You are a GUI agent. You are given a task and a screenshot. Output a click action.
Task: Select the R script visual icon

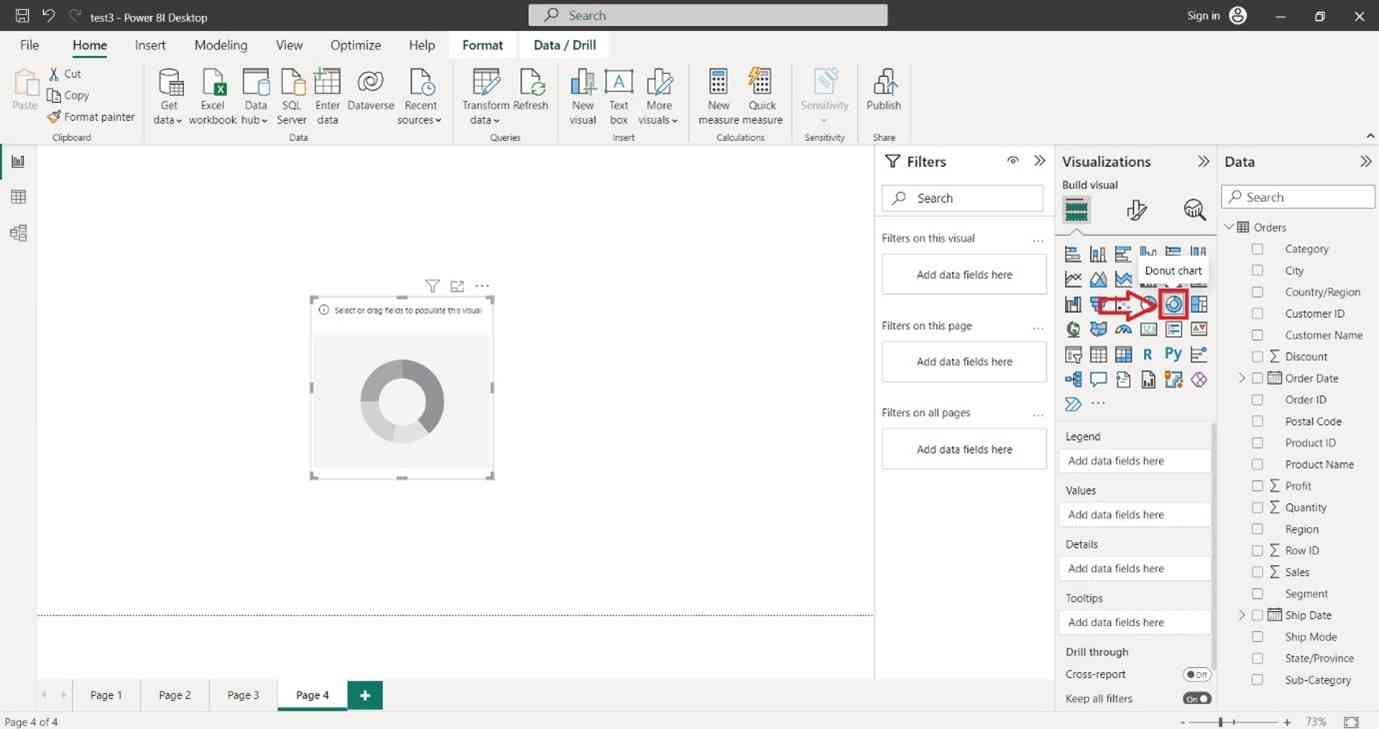[x=1148, y=354]
